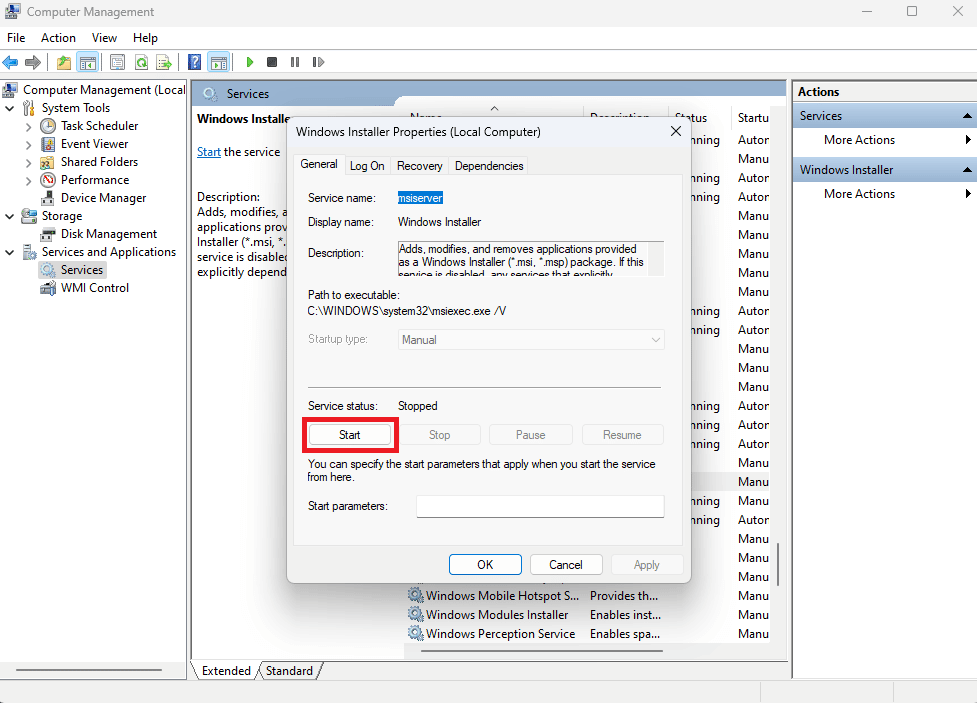Open the View menu
Screen dimensions: 977x703
104,38
